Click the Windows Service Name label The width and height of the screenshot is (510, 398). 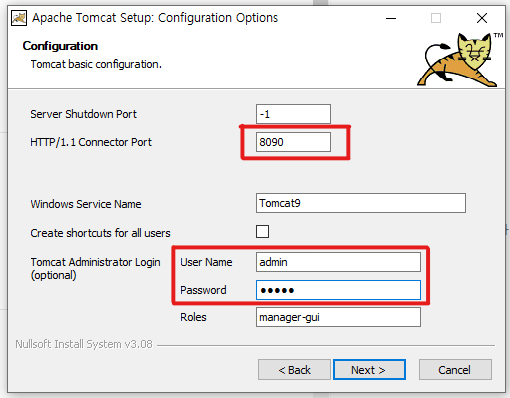click(x=86, y=204)
